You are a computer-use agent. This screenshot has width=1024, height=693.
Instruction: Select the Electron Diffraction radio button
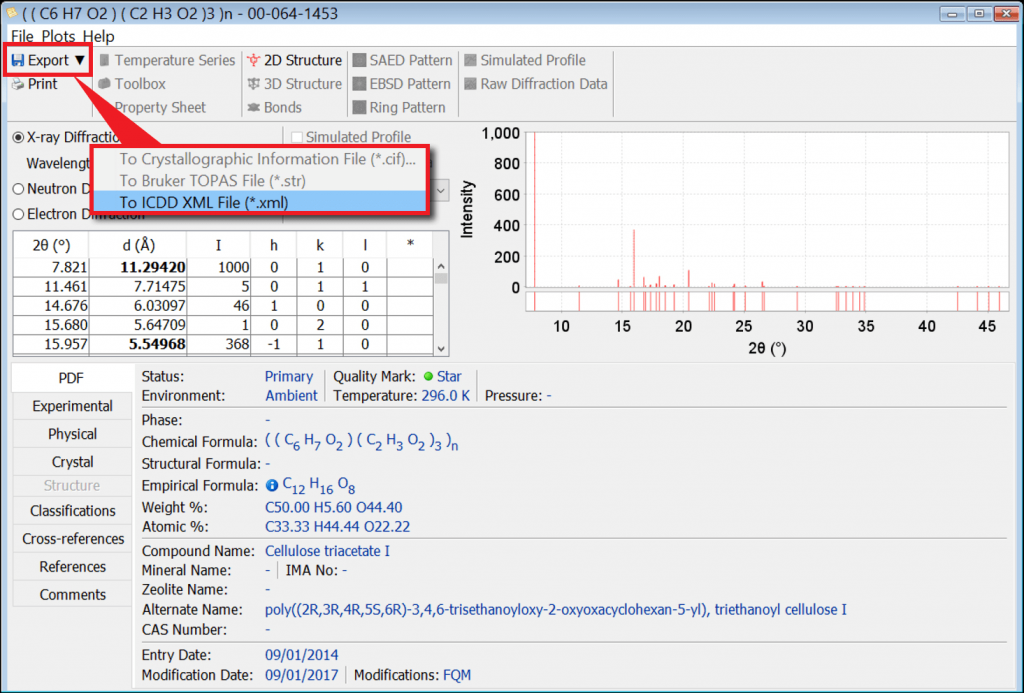tap(18, 213)
